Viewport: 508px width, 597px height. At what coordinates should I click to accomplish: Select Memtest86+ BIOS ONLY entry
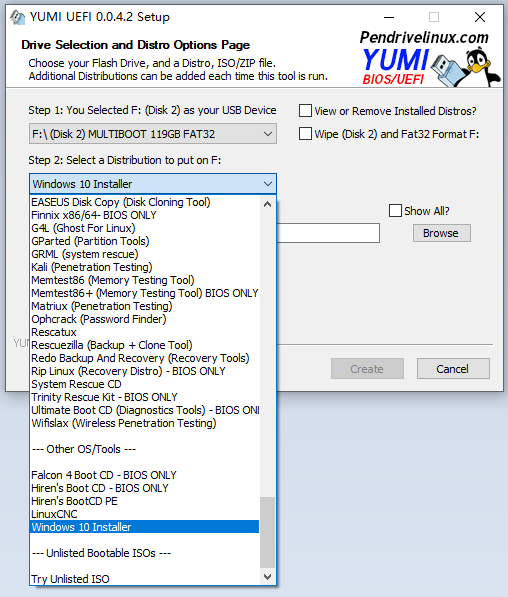(x=145, y=293)
